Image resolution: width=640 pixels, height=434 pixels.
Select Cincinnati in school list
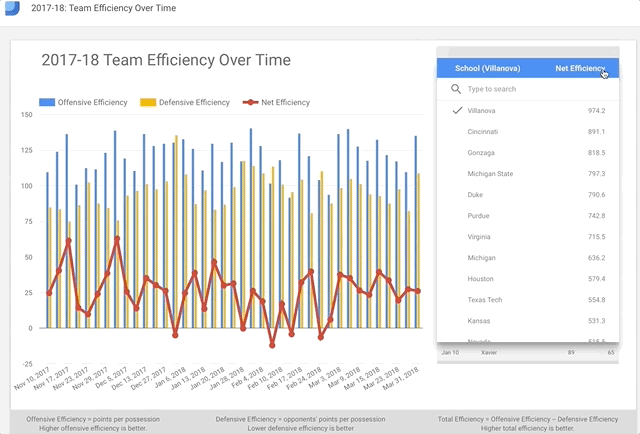528,131
